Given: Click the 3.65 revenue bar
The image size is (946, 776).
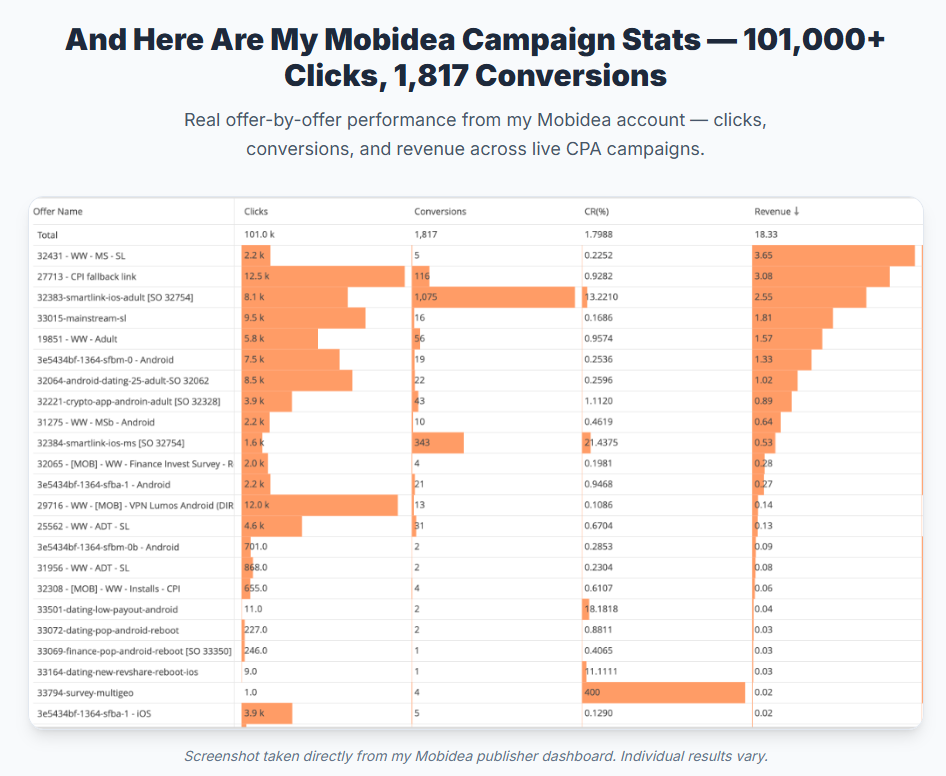Looking at the screenshot, I should click(834, 256).
